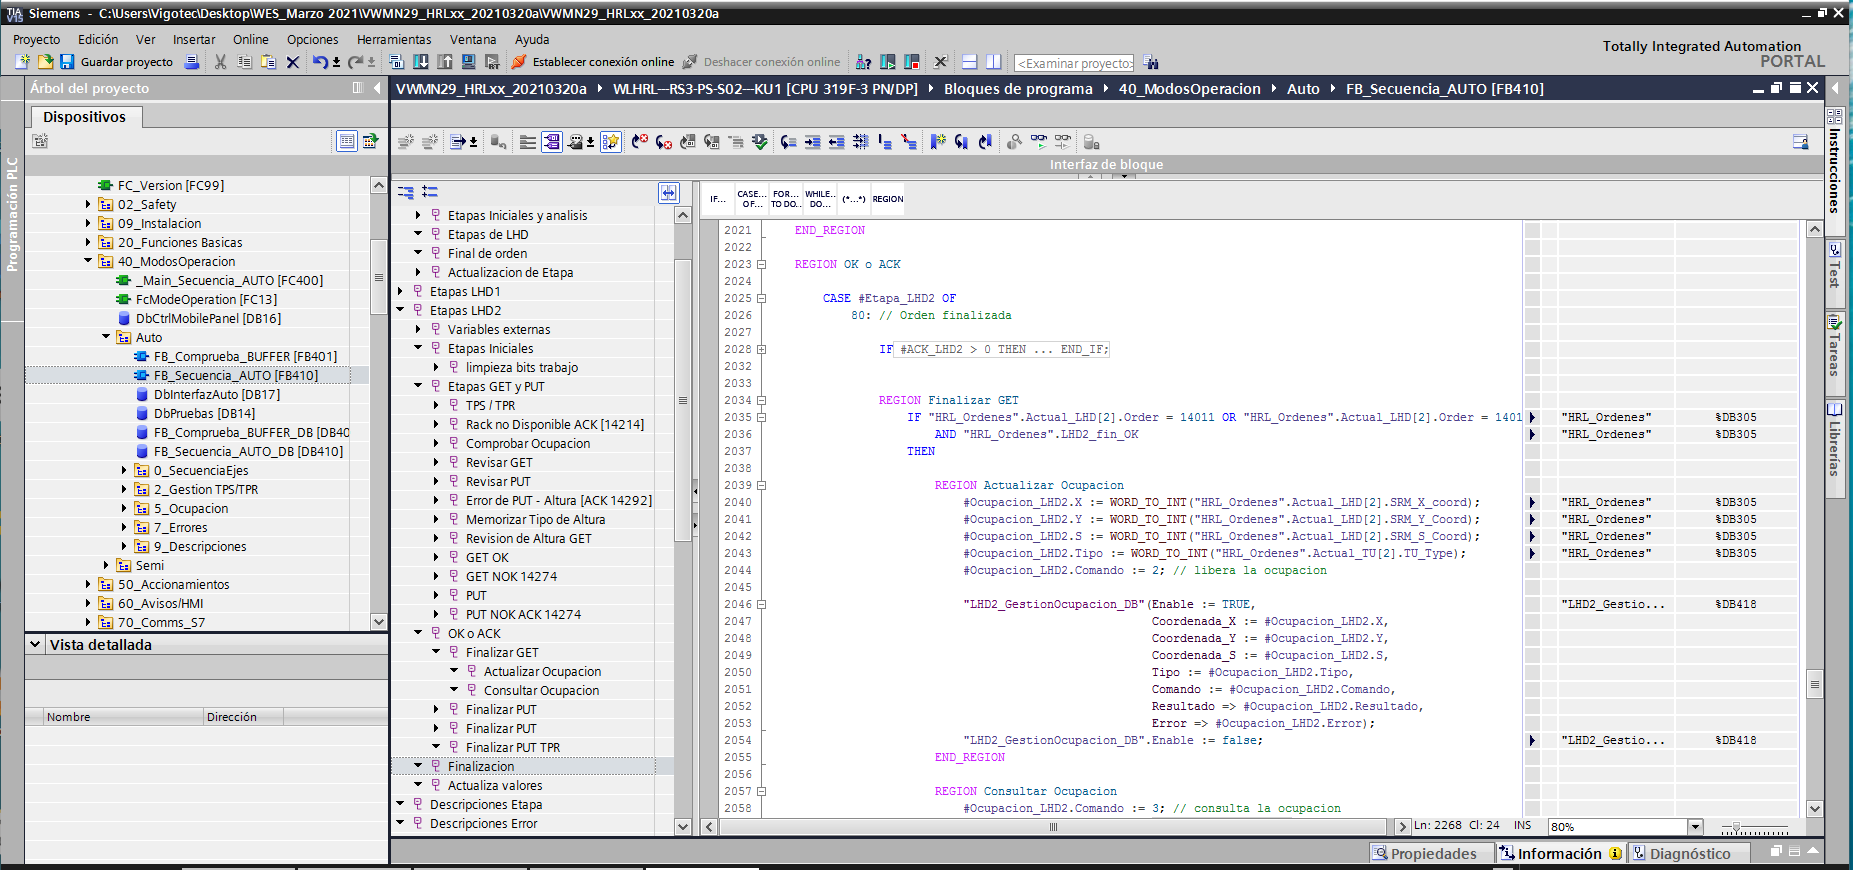1853x870 pixels.
Task: Click the orange go-online connection icon
Action: coord(519,62)
